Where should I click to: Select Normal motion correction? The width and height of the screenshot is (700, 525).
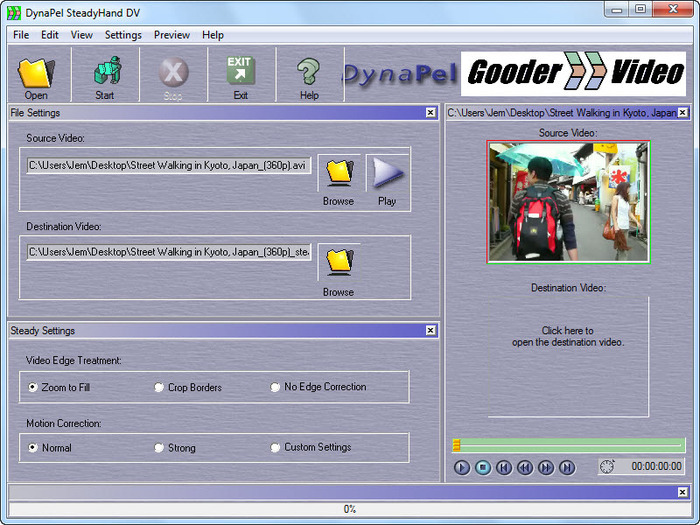(x=33, y=447)
